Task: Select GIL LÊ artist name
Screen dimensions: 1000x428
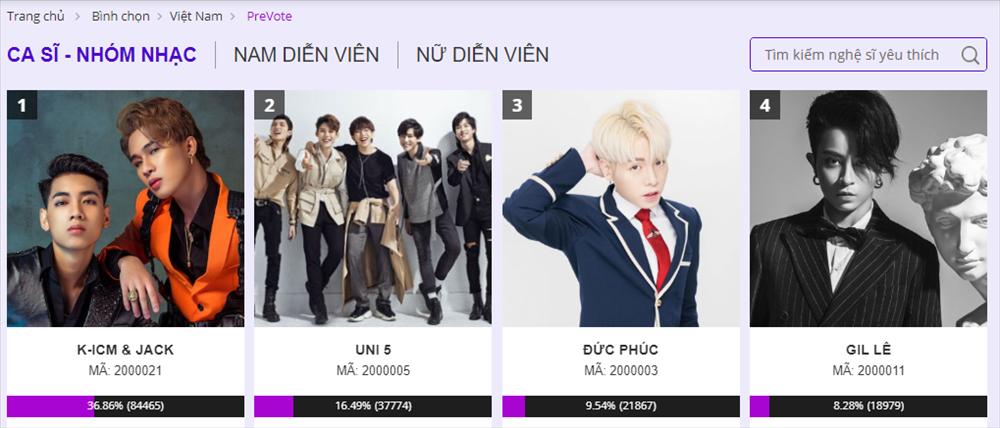Action: 869,350
